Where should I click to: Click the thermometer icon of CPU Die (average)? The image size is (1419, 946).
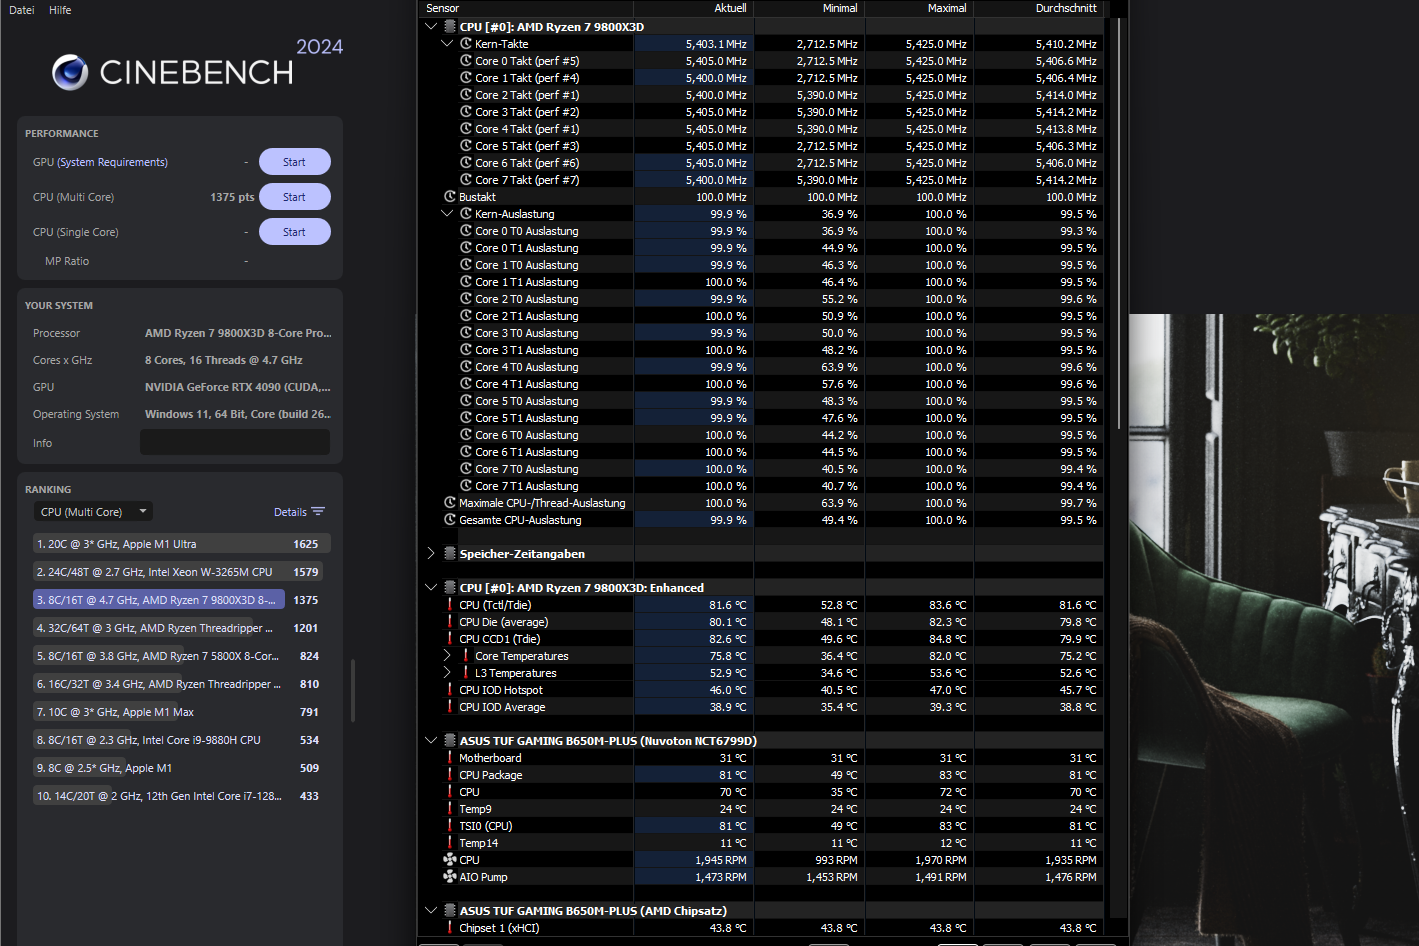[x=450, y=622]
